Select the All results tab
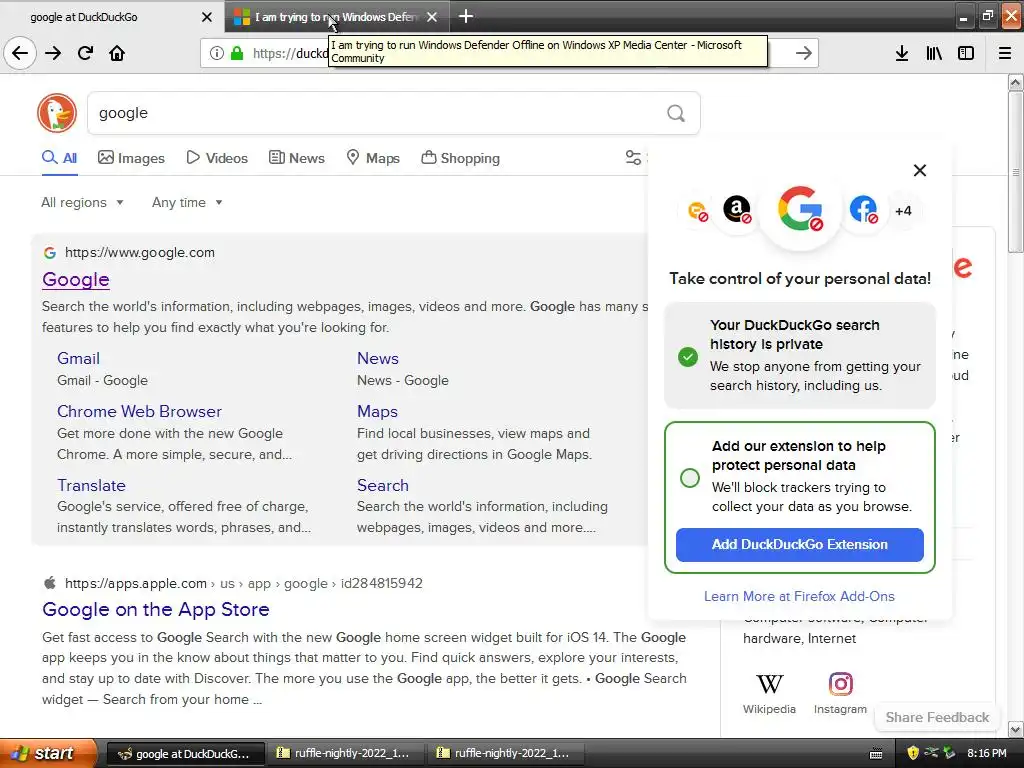Image resolution: width=1024 pixels, height=768 pixels. [x=59, y=158]
